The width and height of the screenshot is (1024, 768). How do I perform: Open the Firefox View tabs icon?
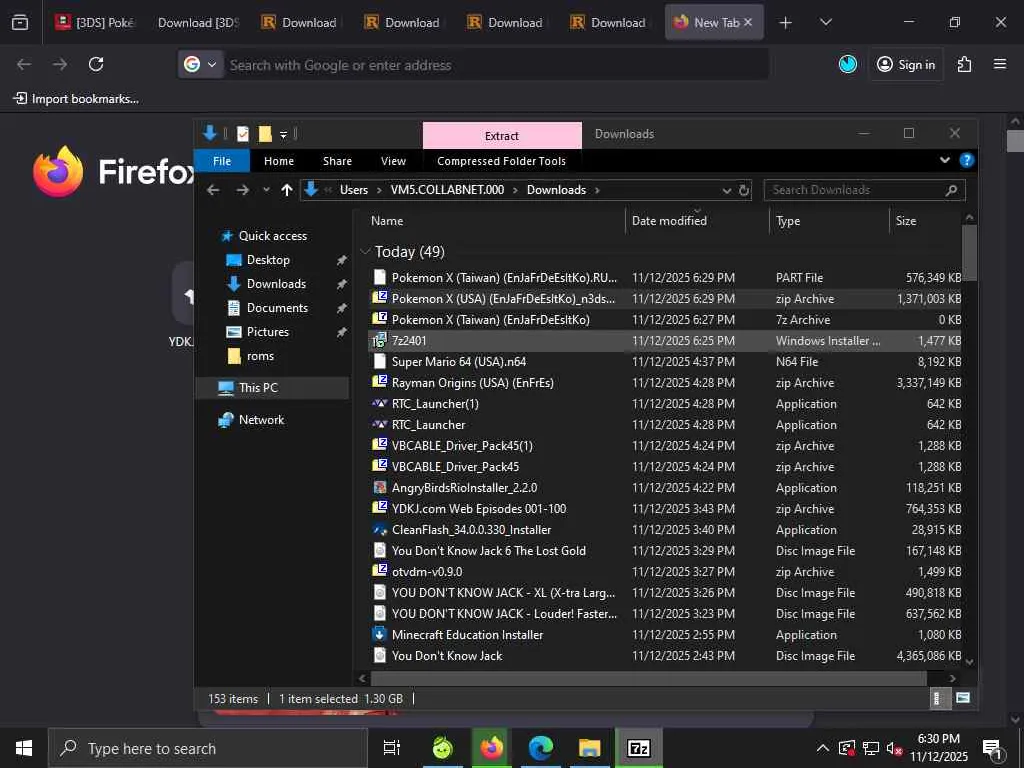pos(20,23)
